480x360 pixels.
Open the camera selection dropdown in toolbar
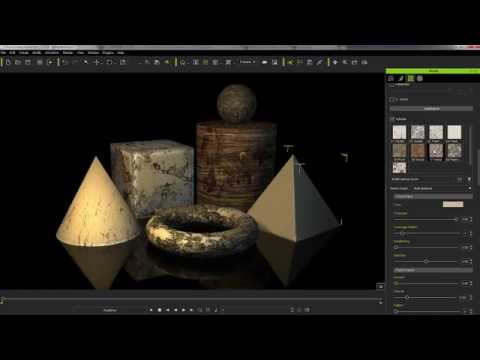pos(247,62)
